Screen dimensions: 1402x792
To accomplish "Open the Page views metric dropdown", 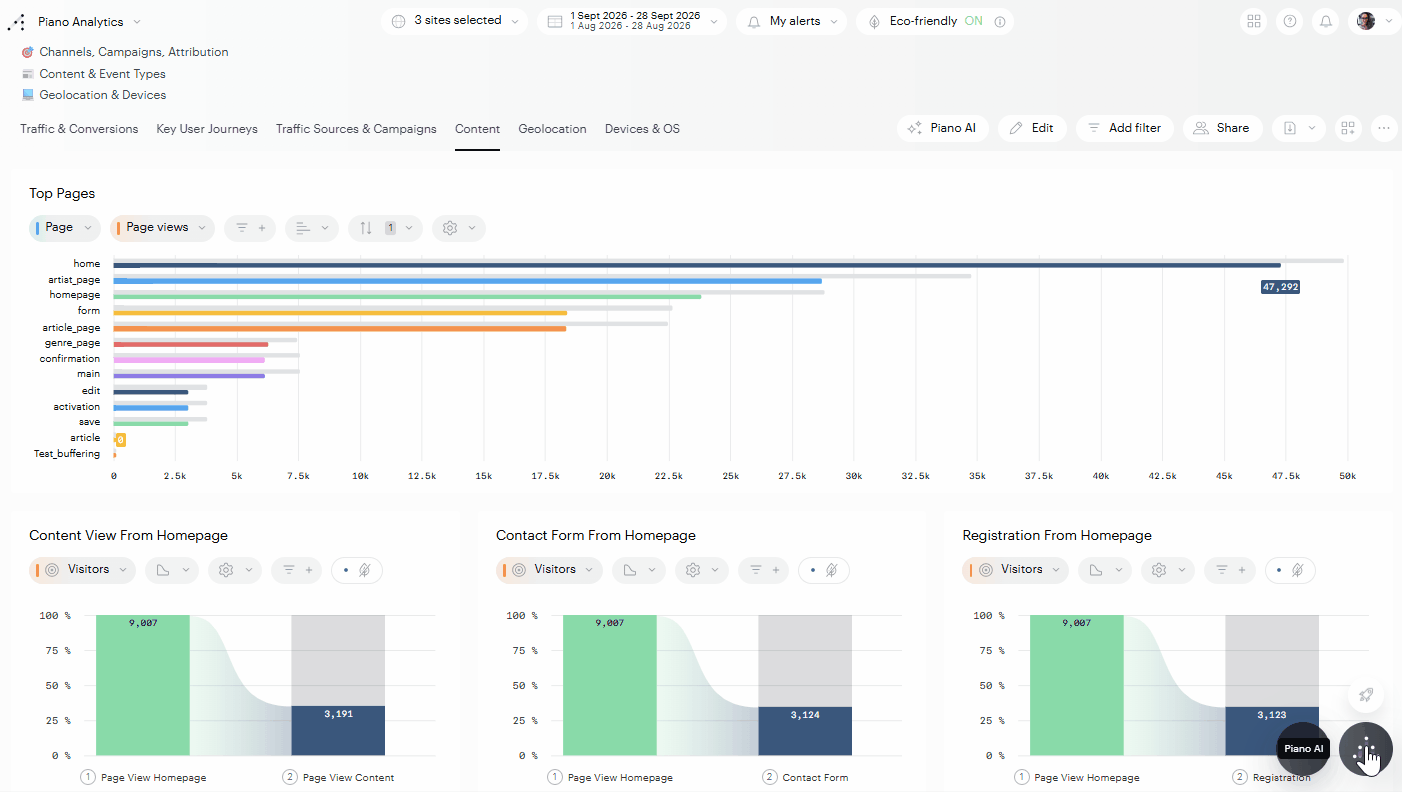I will [x=162, y=228].
